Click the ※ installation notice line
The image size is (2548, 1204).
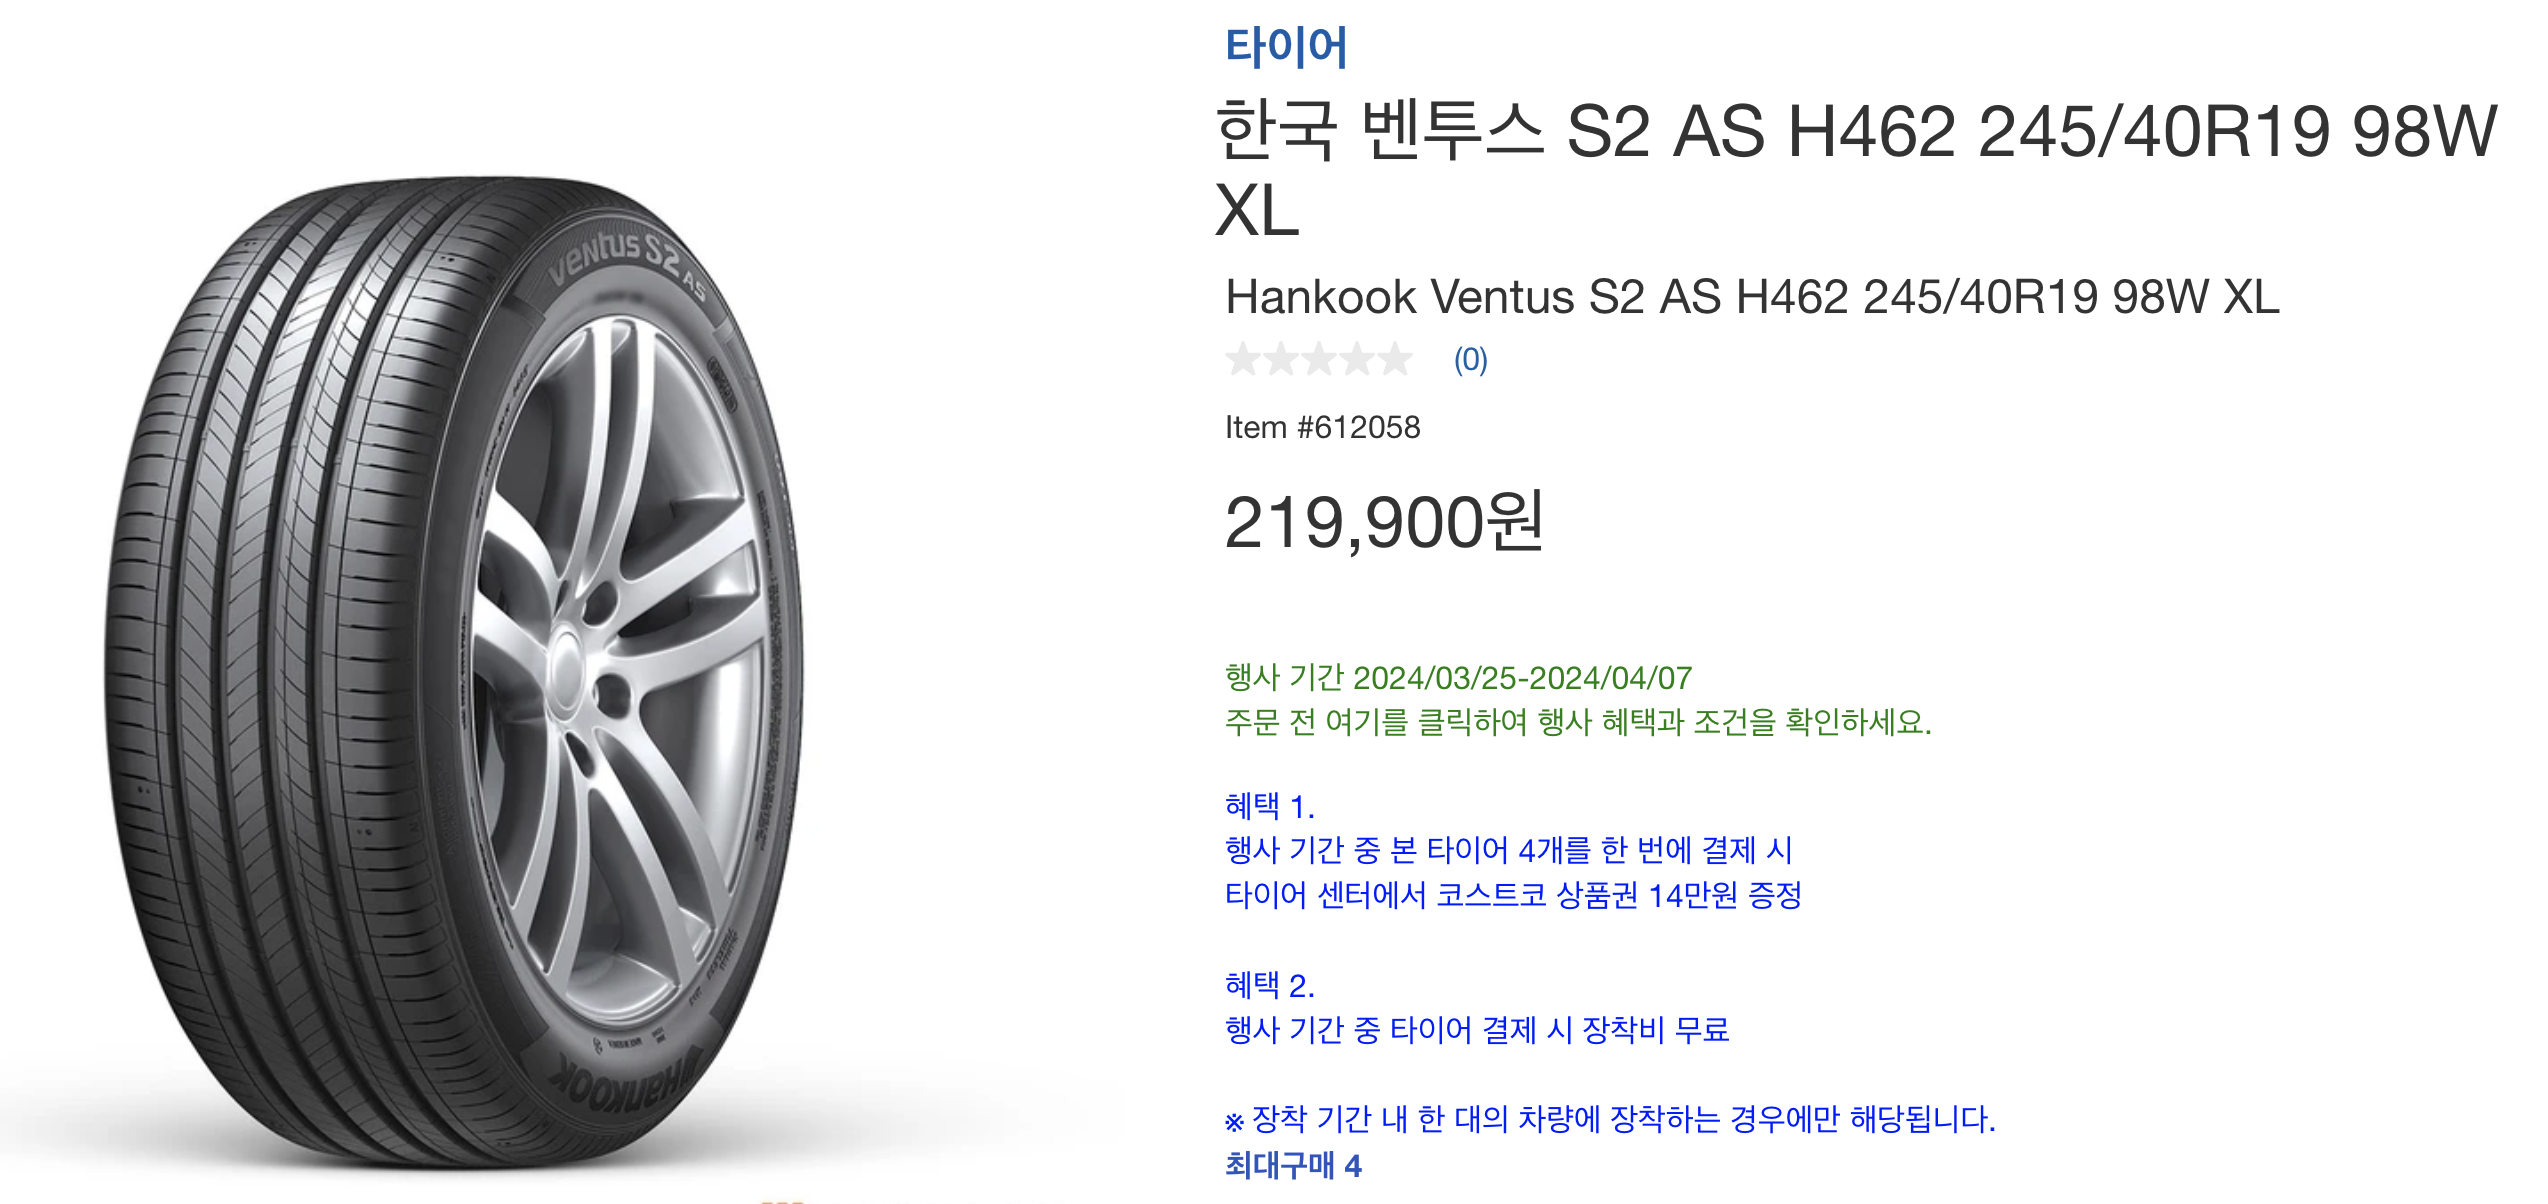pyautogui.click(x=1610, y=1119)
